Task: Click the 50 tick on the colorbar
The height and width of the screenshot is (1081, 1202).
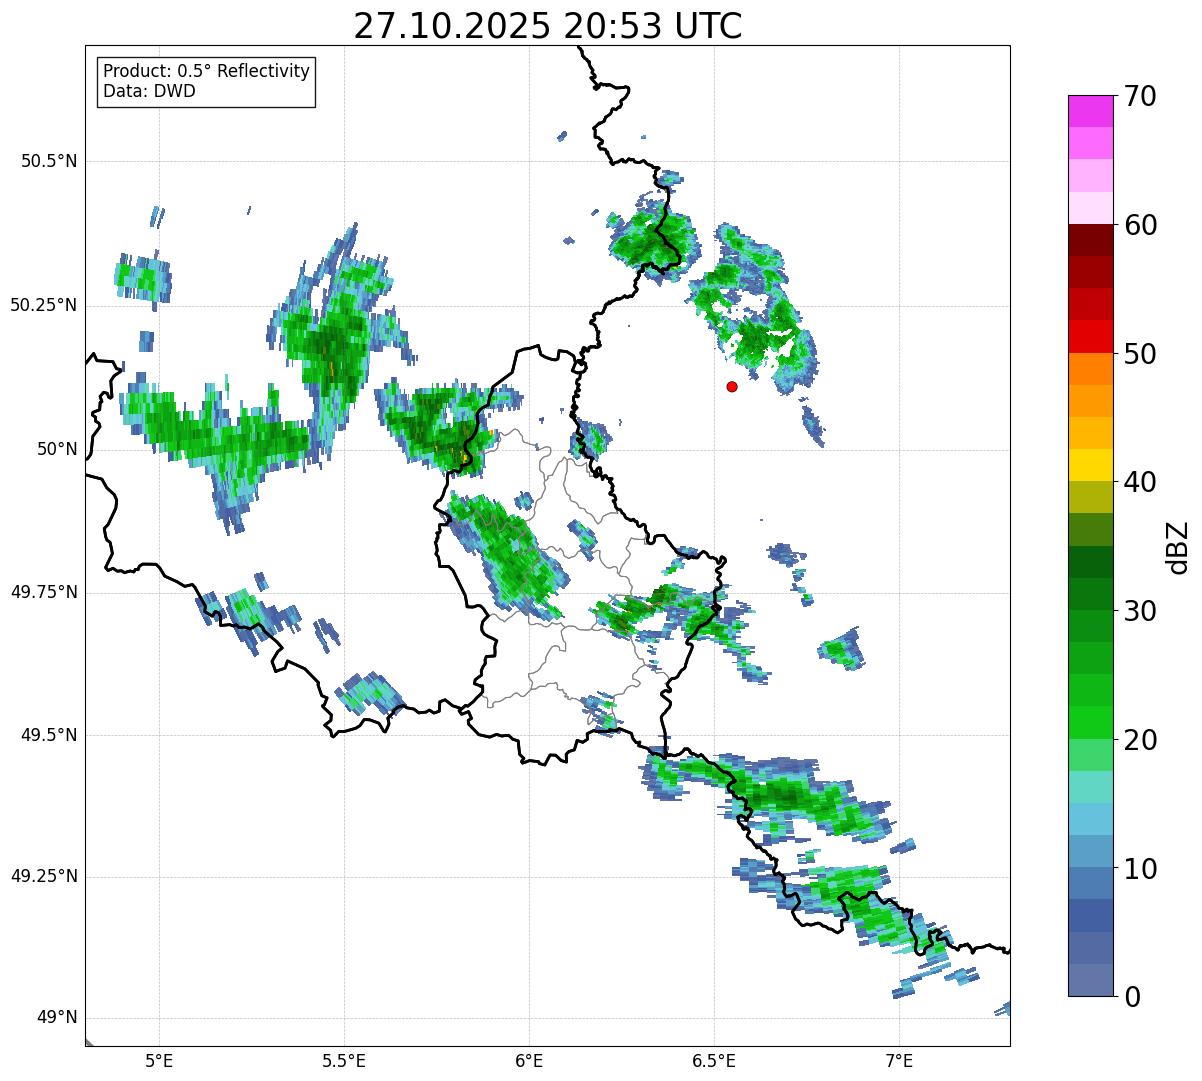Action: (x=1140, y=354)
